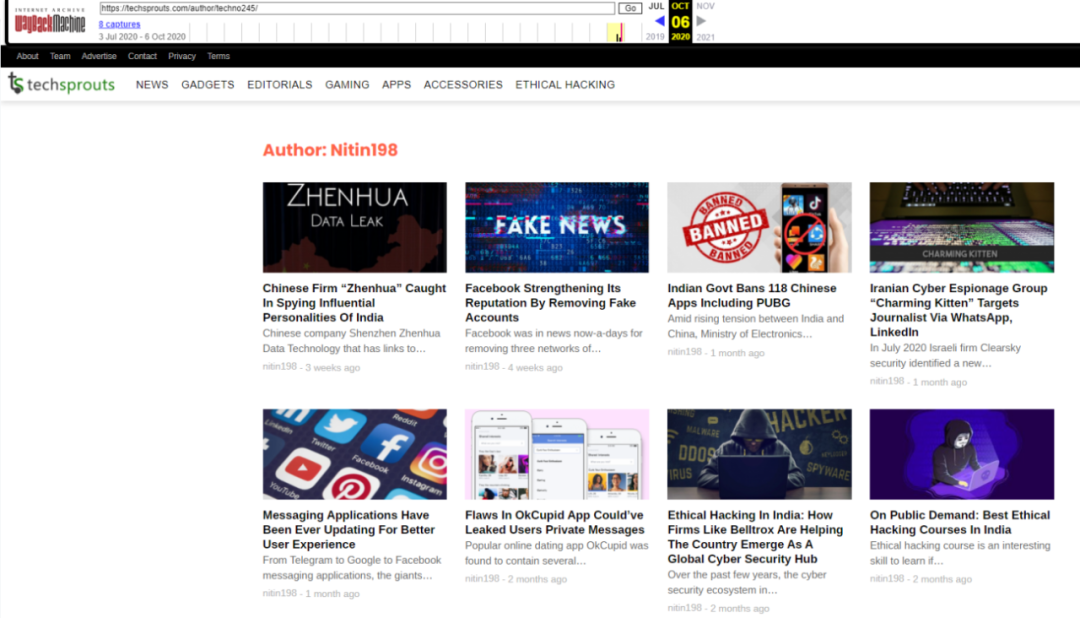Click excerpt 'Amid rising tension between India'

pyautogui.click(x=756, y=327)
